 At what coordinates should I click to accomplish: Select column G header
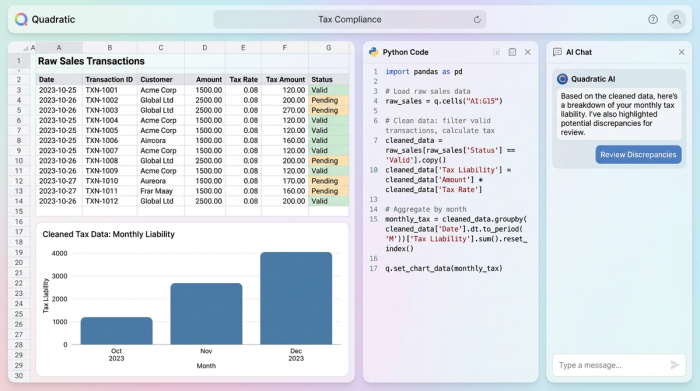(x=329, y=48)
